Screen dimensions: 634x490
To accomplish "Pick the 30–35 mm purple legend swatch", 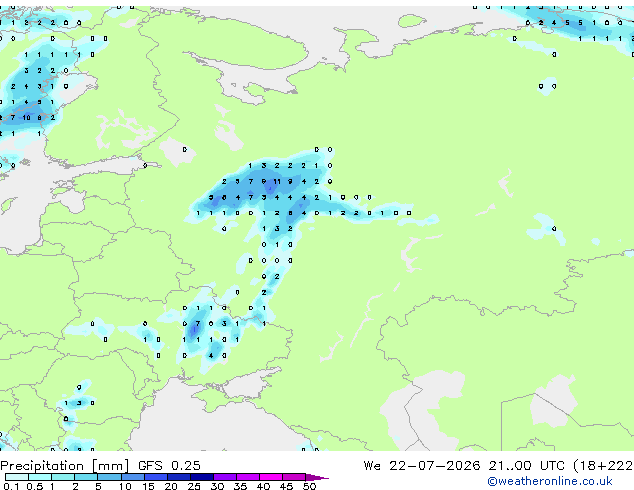I will tap(224, 477).
